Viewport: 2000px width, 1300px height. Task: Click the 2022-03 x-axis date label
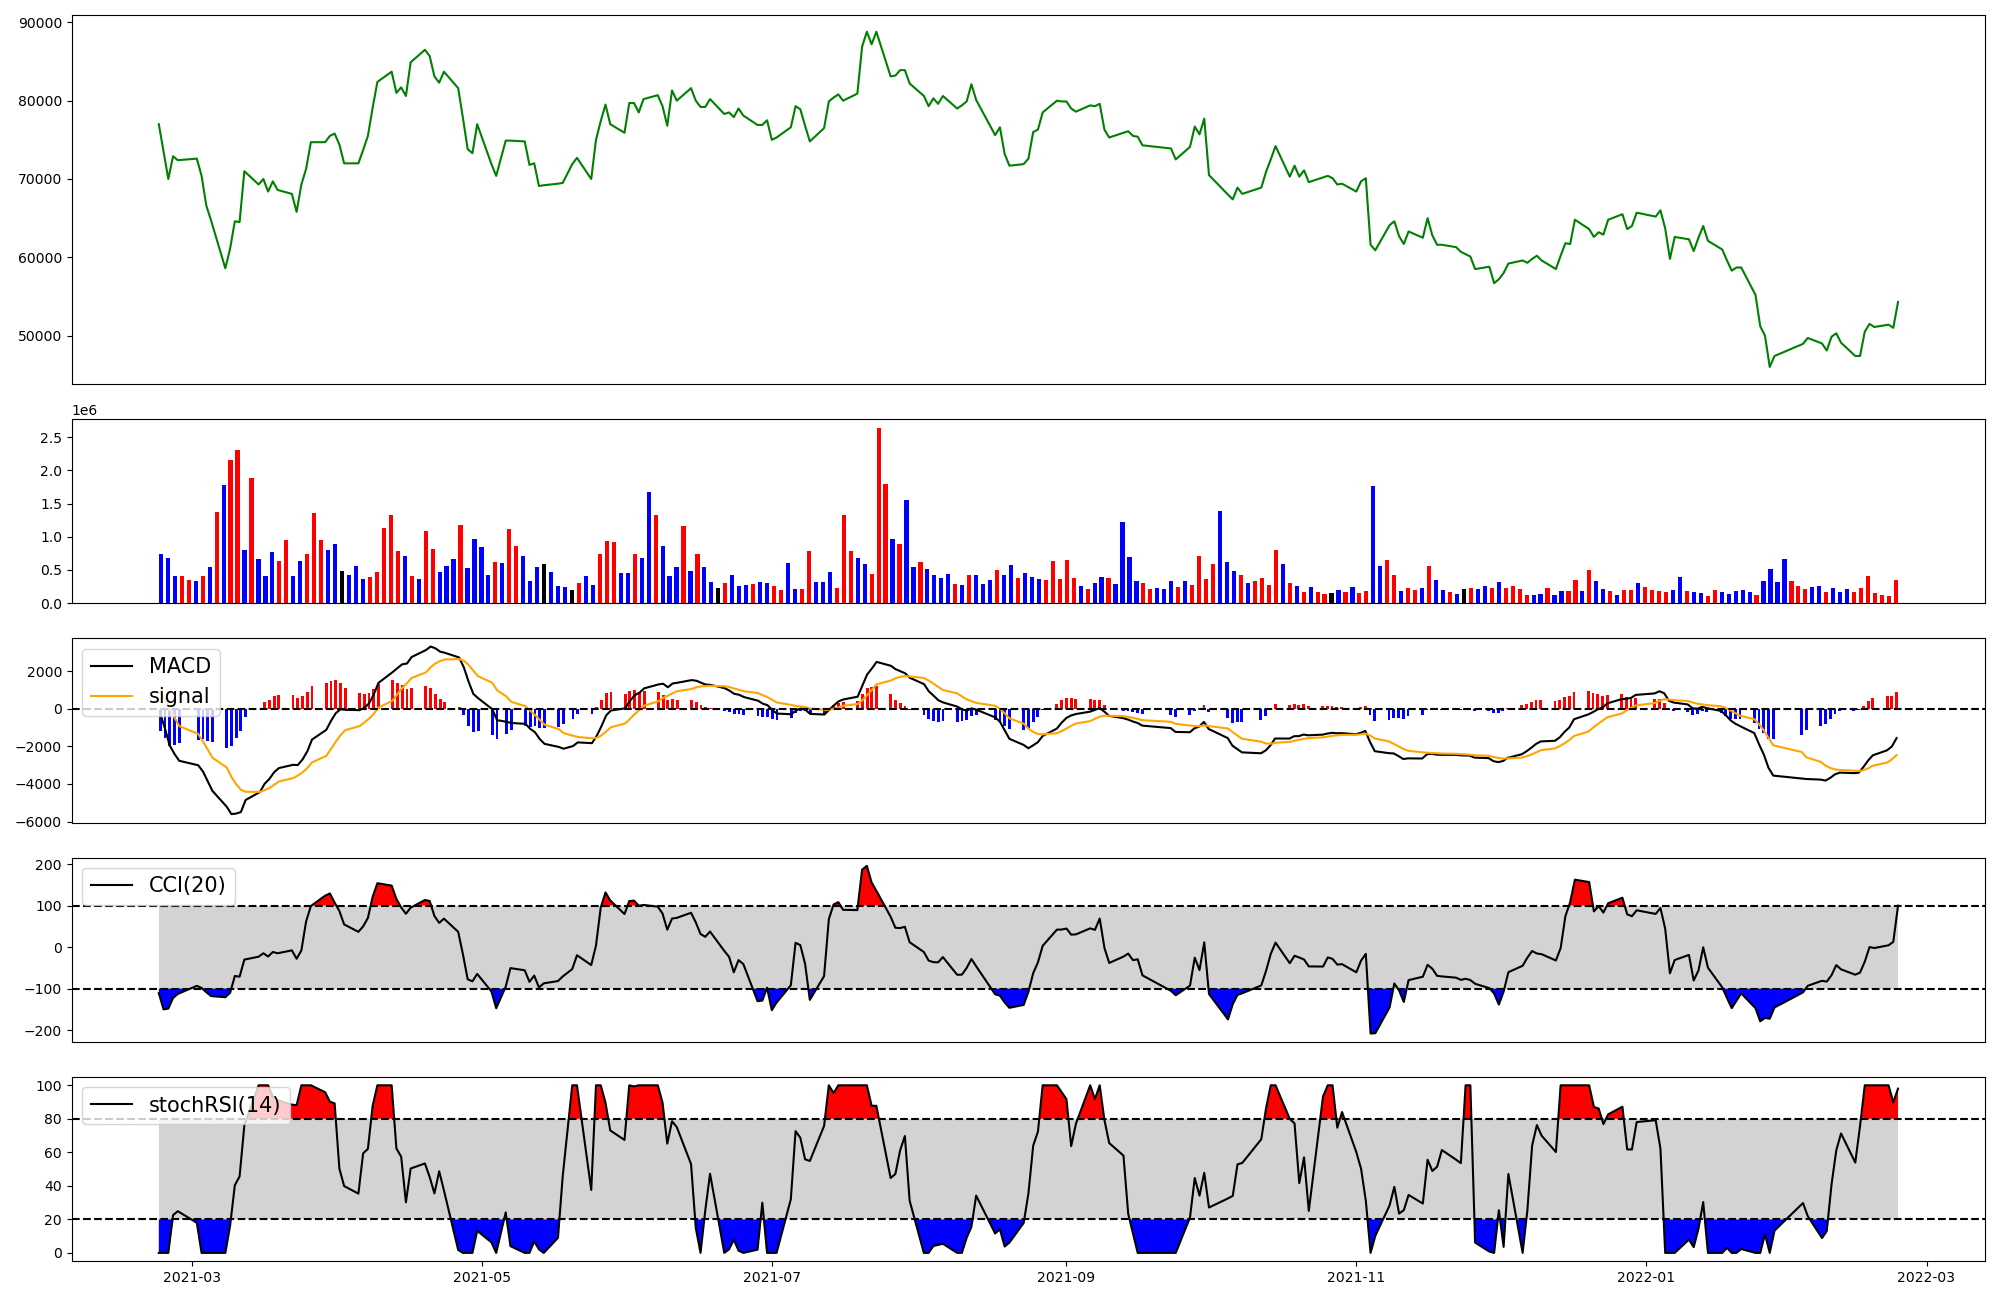pyautogui.click(x=1926, y=1277)
